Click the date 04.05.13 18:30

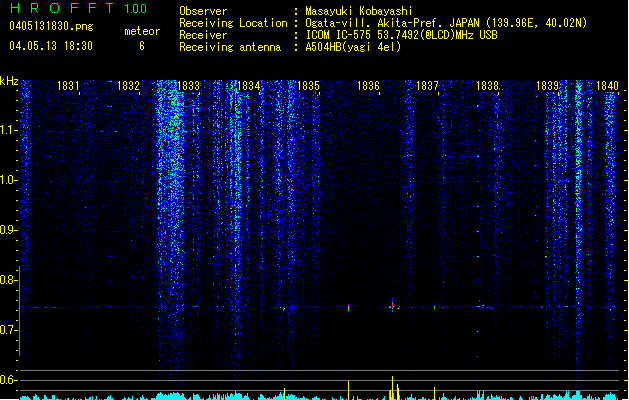51,46
